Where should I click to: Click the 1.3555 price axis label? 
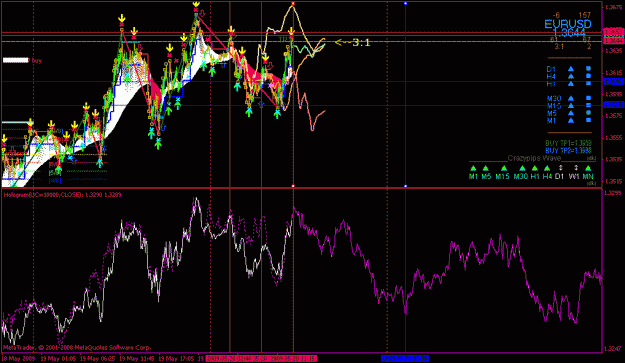(613, 137)
